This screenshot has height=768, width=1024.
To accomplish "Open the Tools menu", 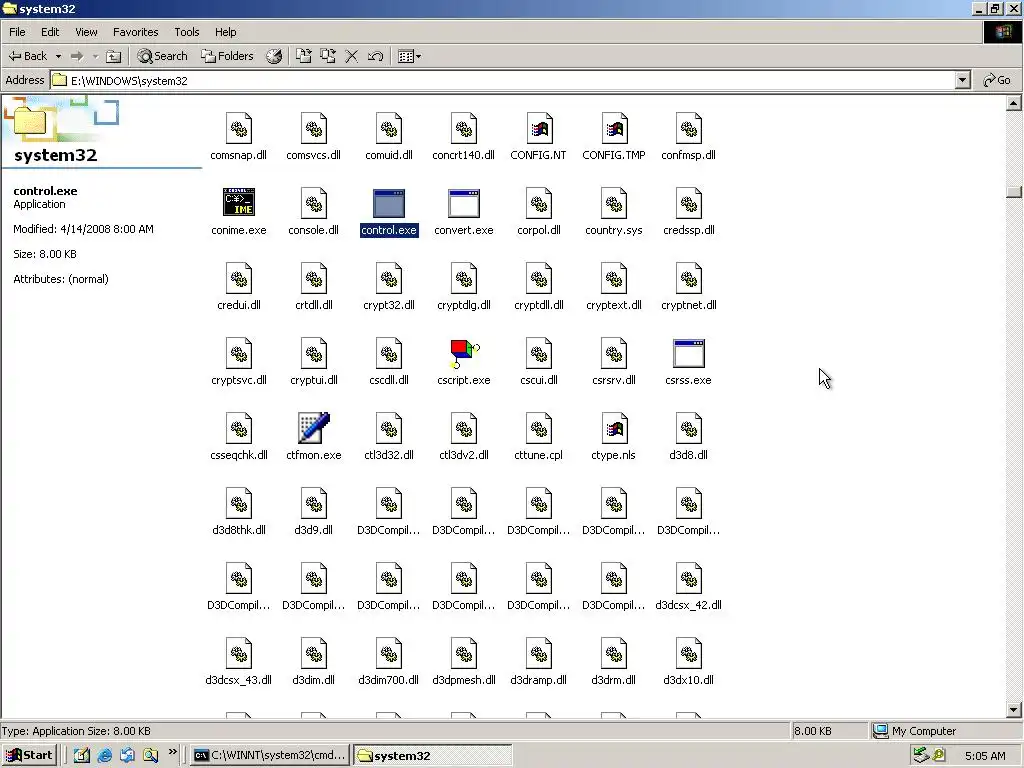I will [x=187, y=32].
